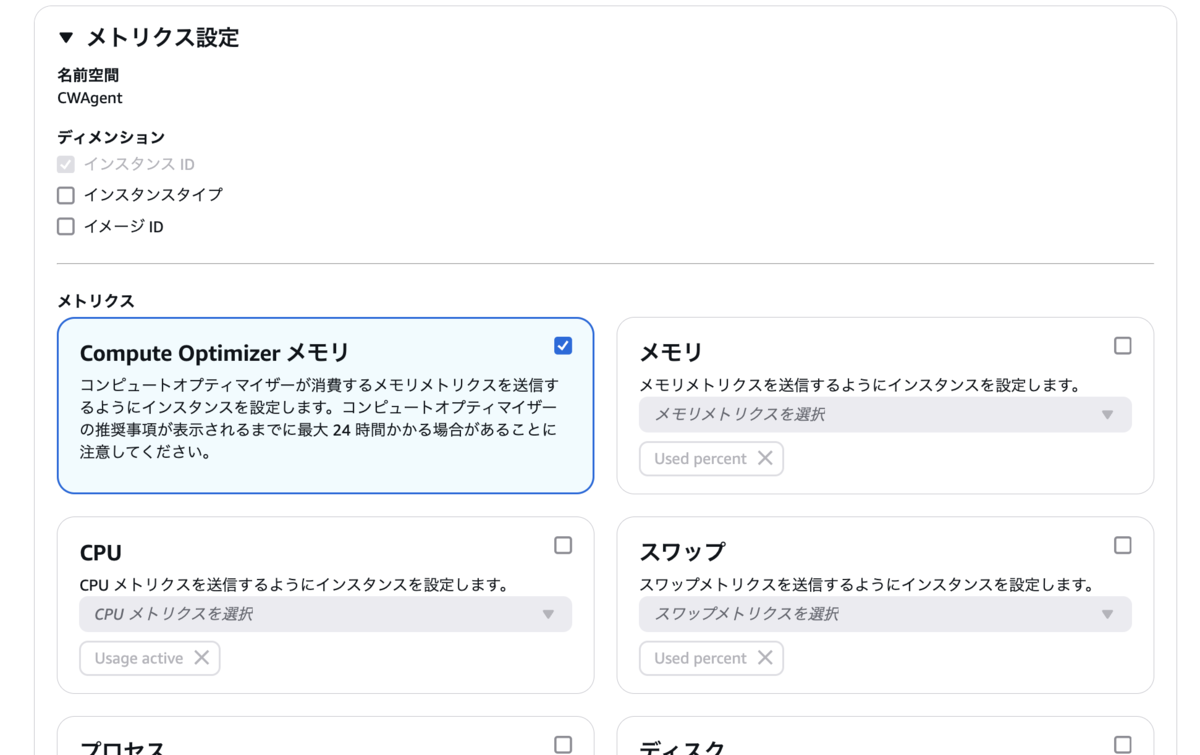Uncheck the Compute Optimizer メモリ checkbox
The width and height of the screenshot is (1200, 755).
(563, 346)
